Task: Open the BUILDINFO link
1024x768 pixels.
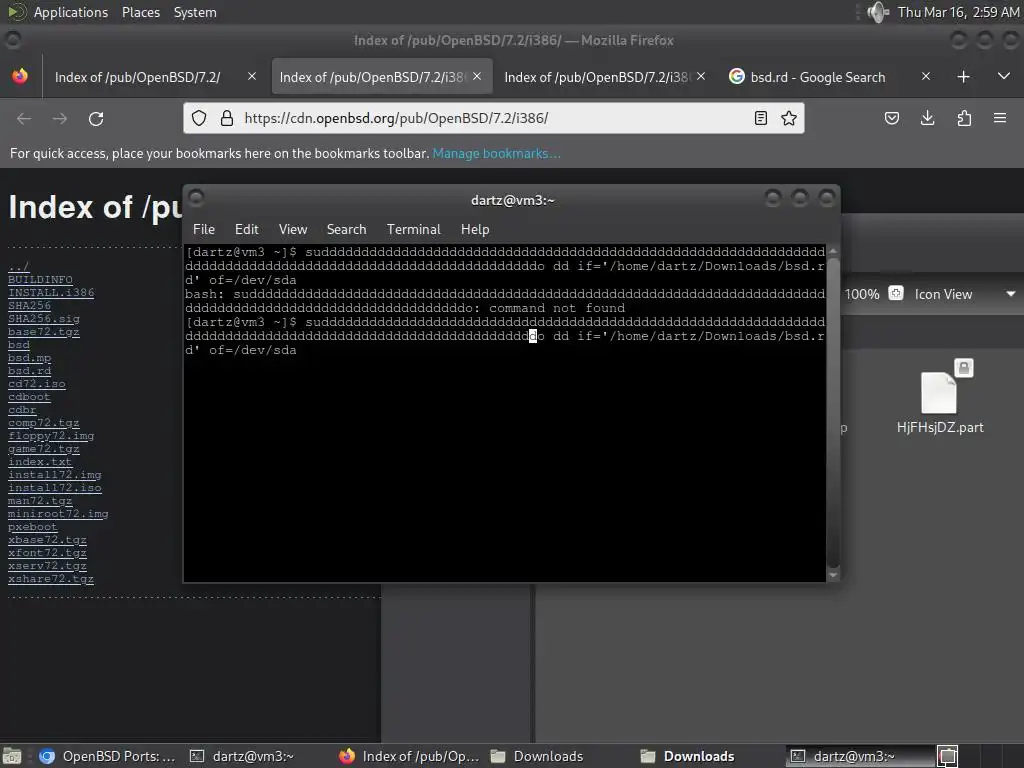Action: pos(40,280)
